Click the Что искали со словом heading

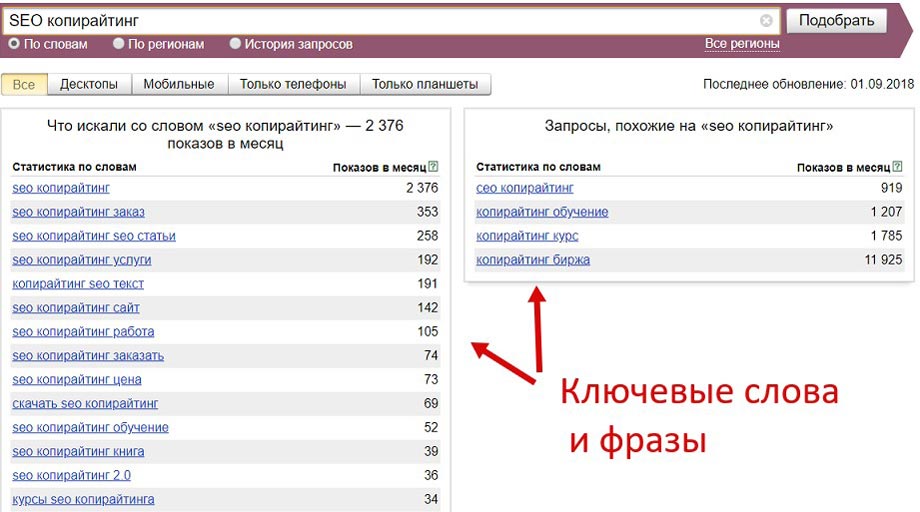coord(225,134)
